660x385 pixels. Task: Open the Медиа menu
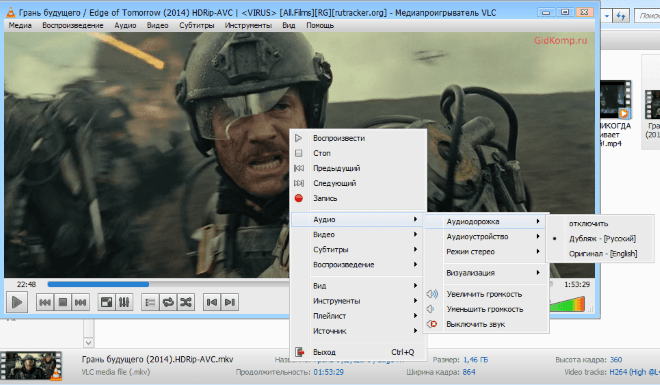(20, 25)
